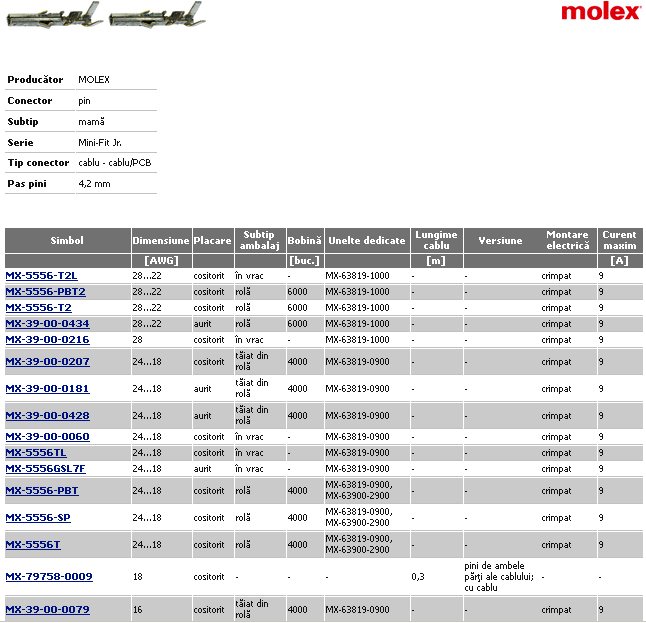
Task: Select aurit cell in MX-39-00-0434 row
Action: pos(203,324)
